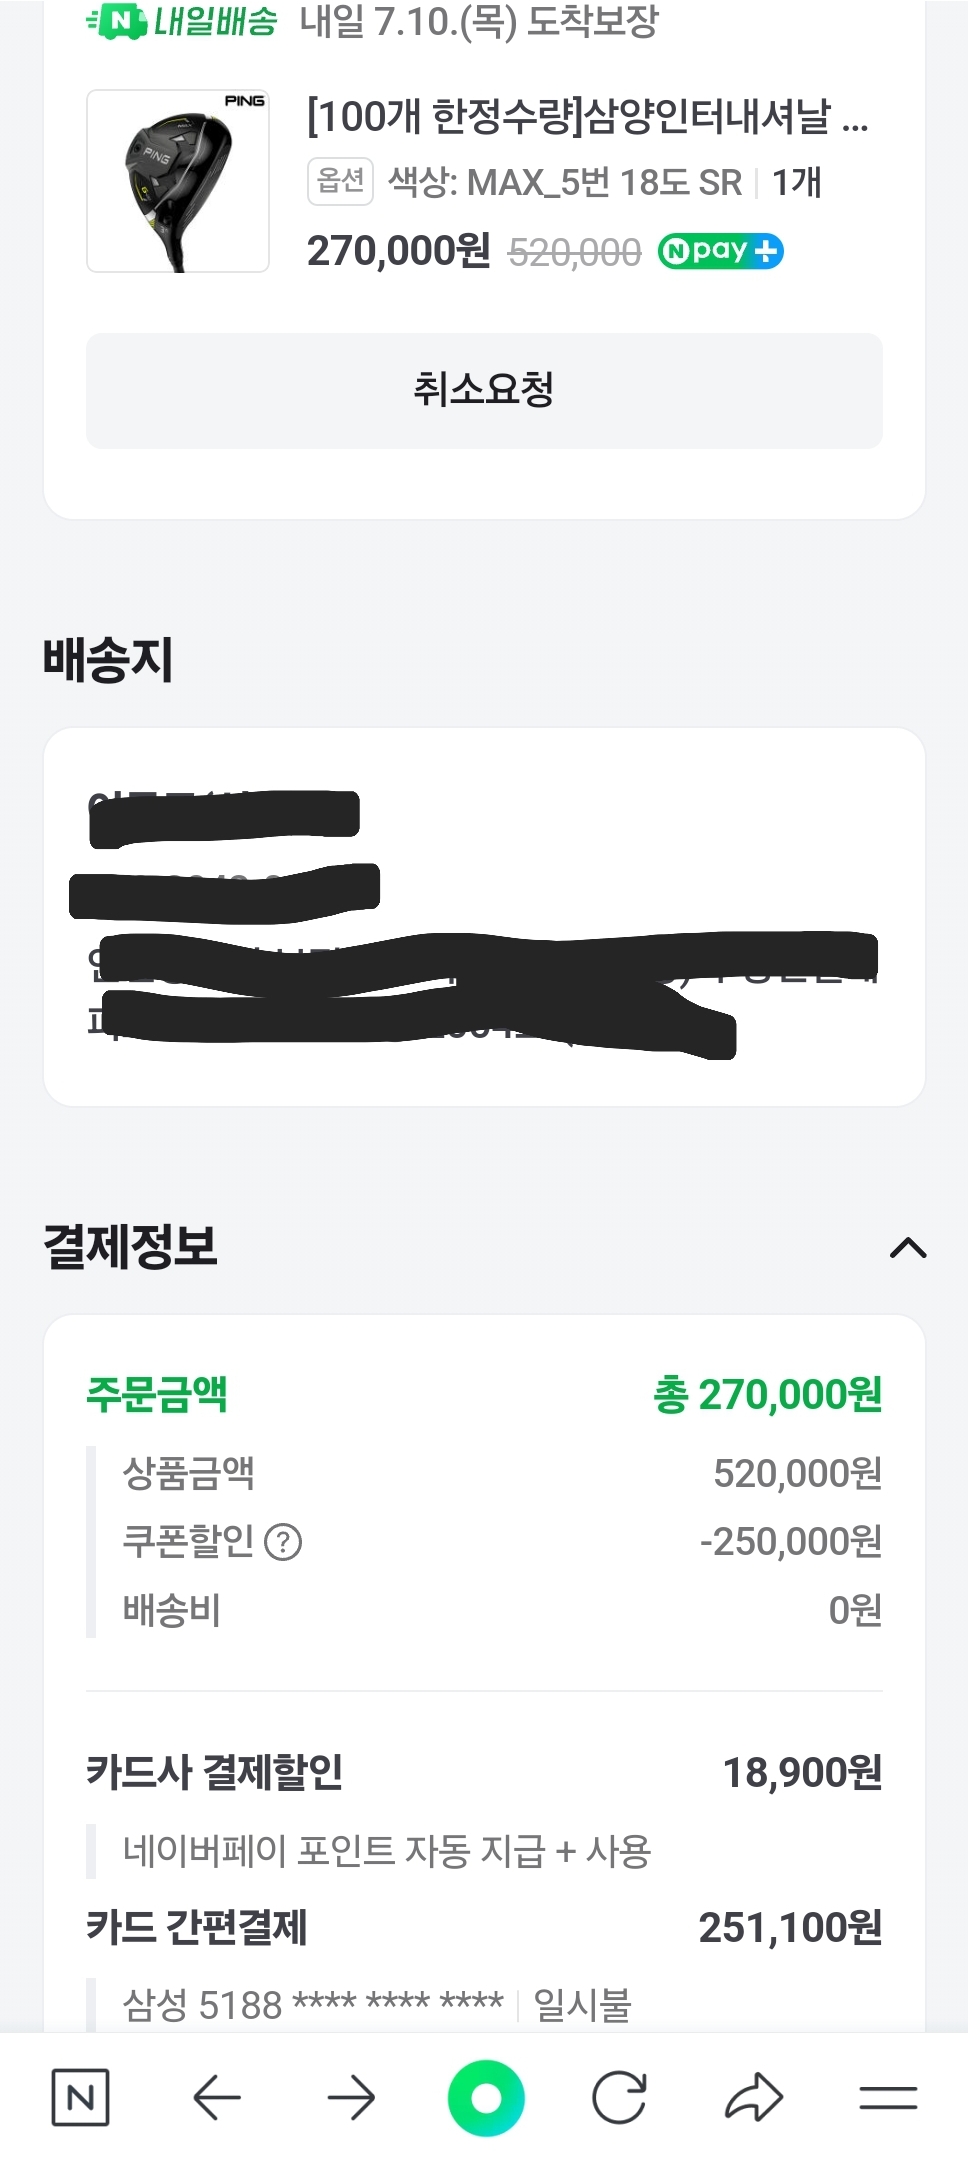Tap the 배송지 section heading
Screen dimensions: 968x2163
tap(108, 660)
